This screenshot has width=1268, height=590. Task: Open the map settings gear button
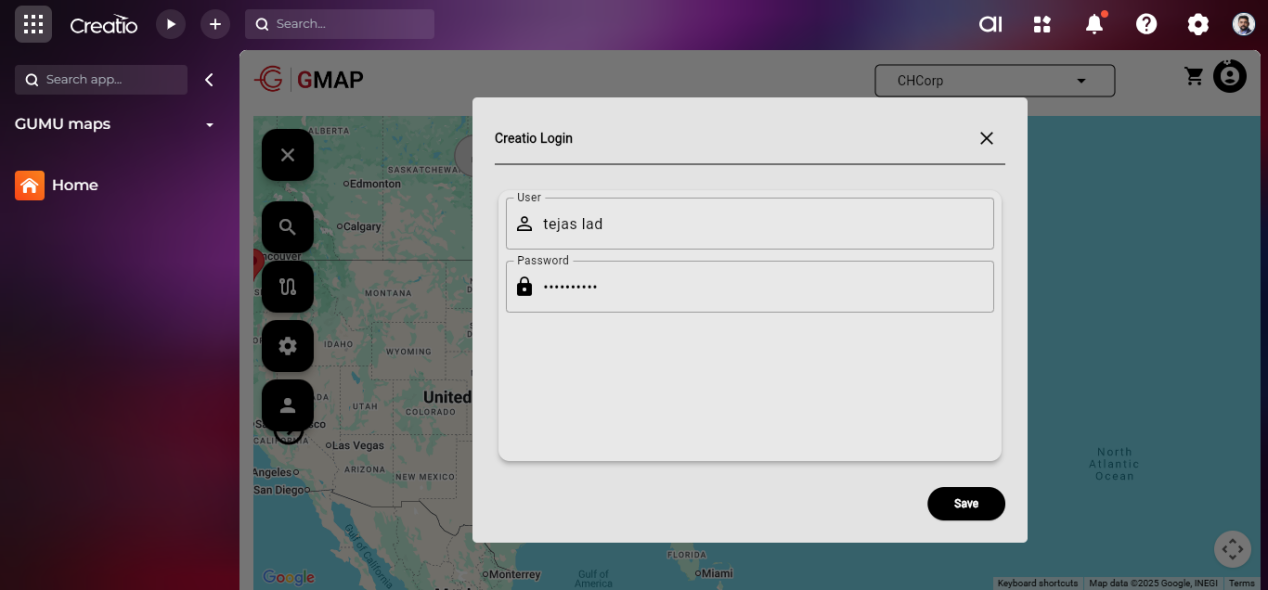[x=288, y=346]
